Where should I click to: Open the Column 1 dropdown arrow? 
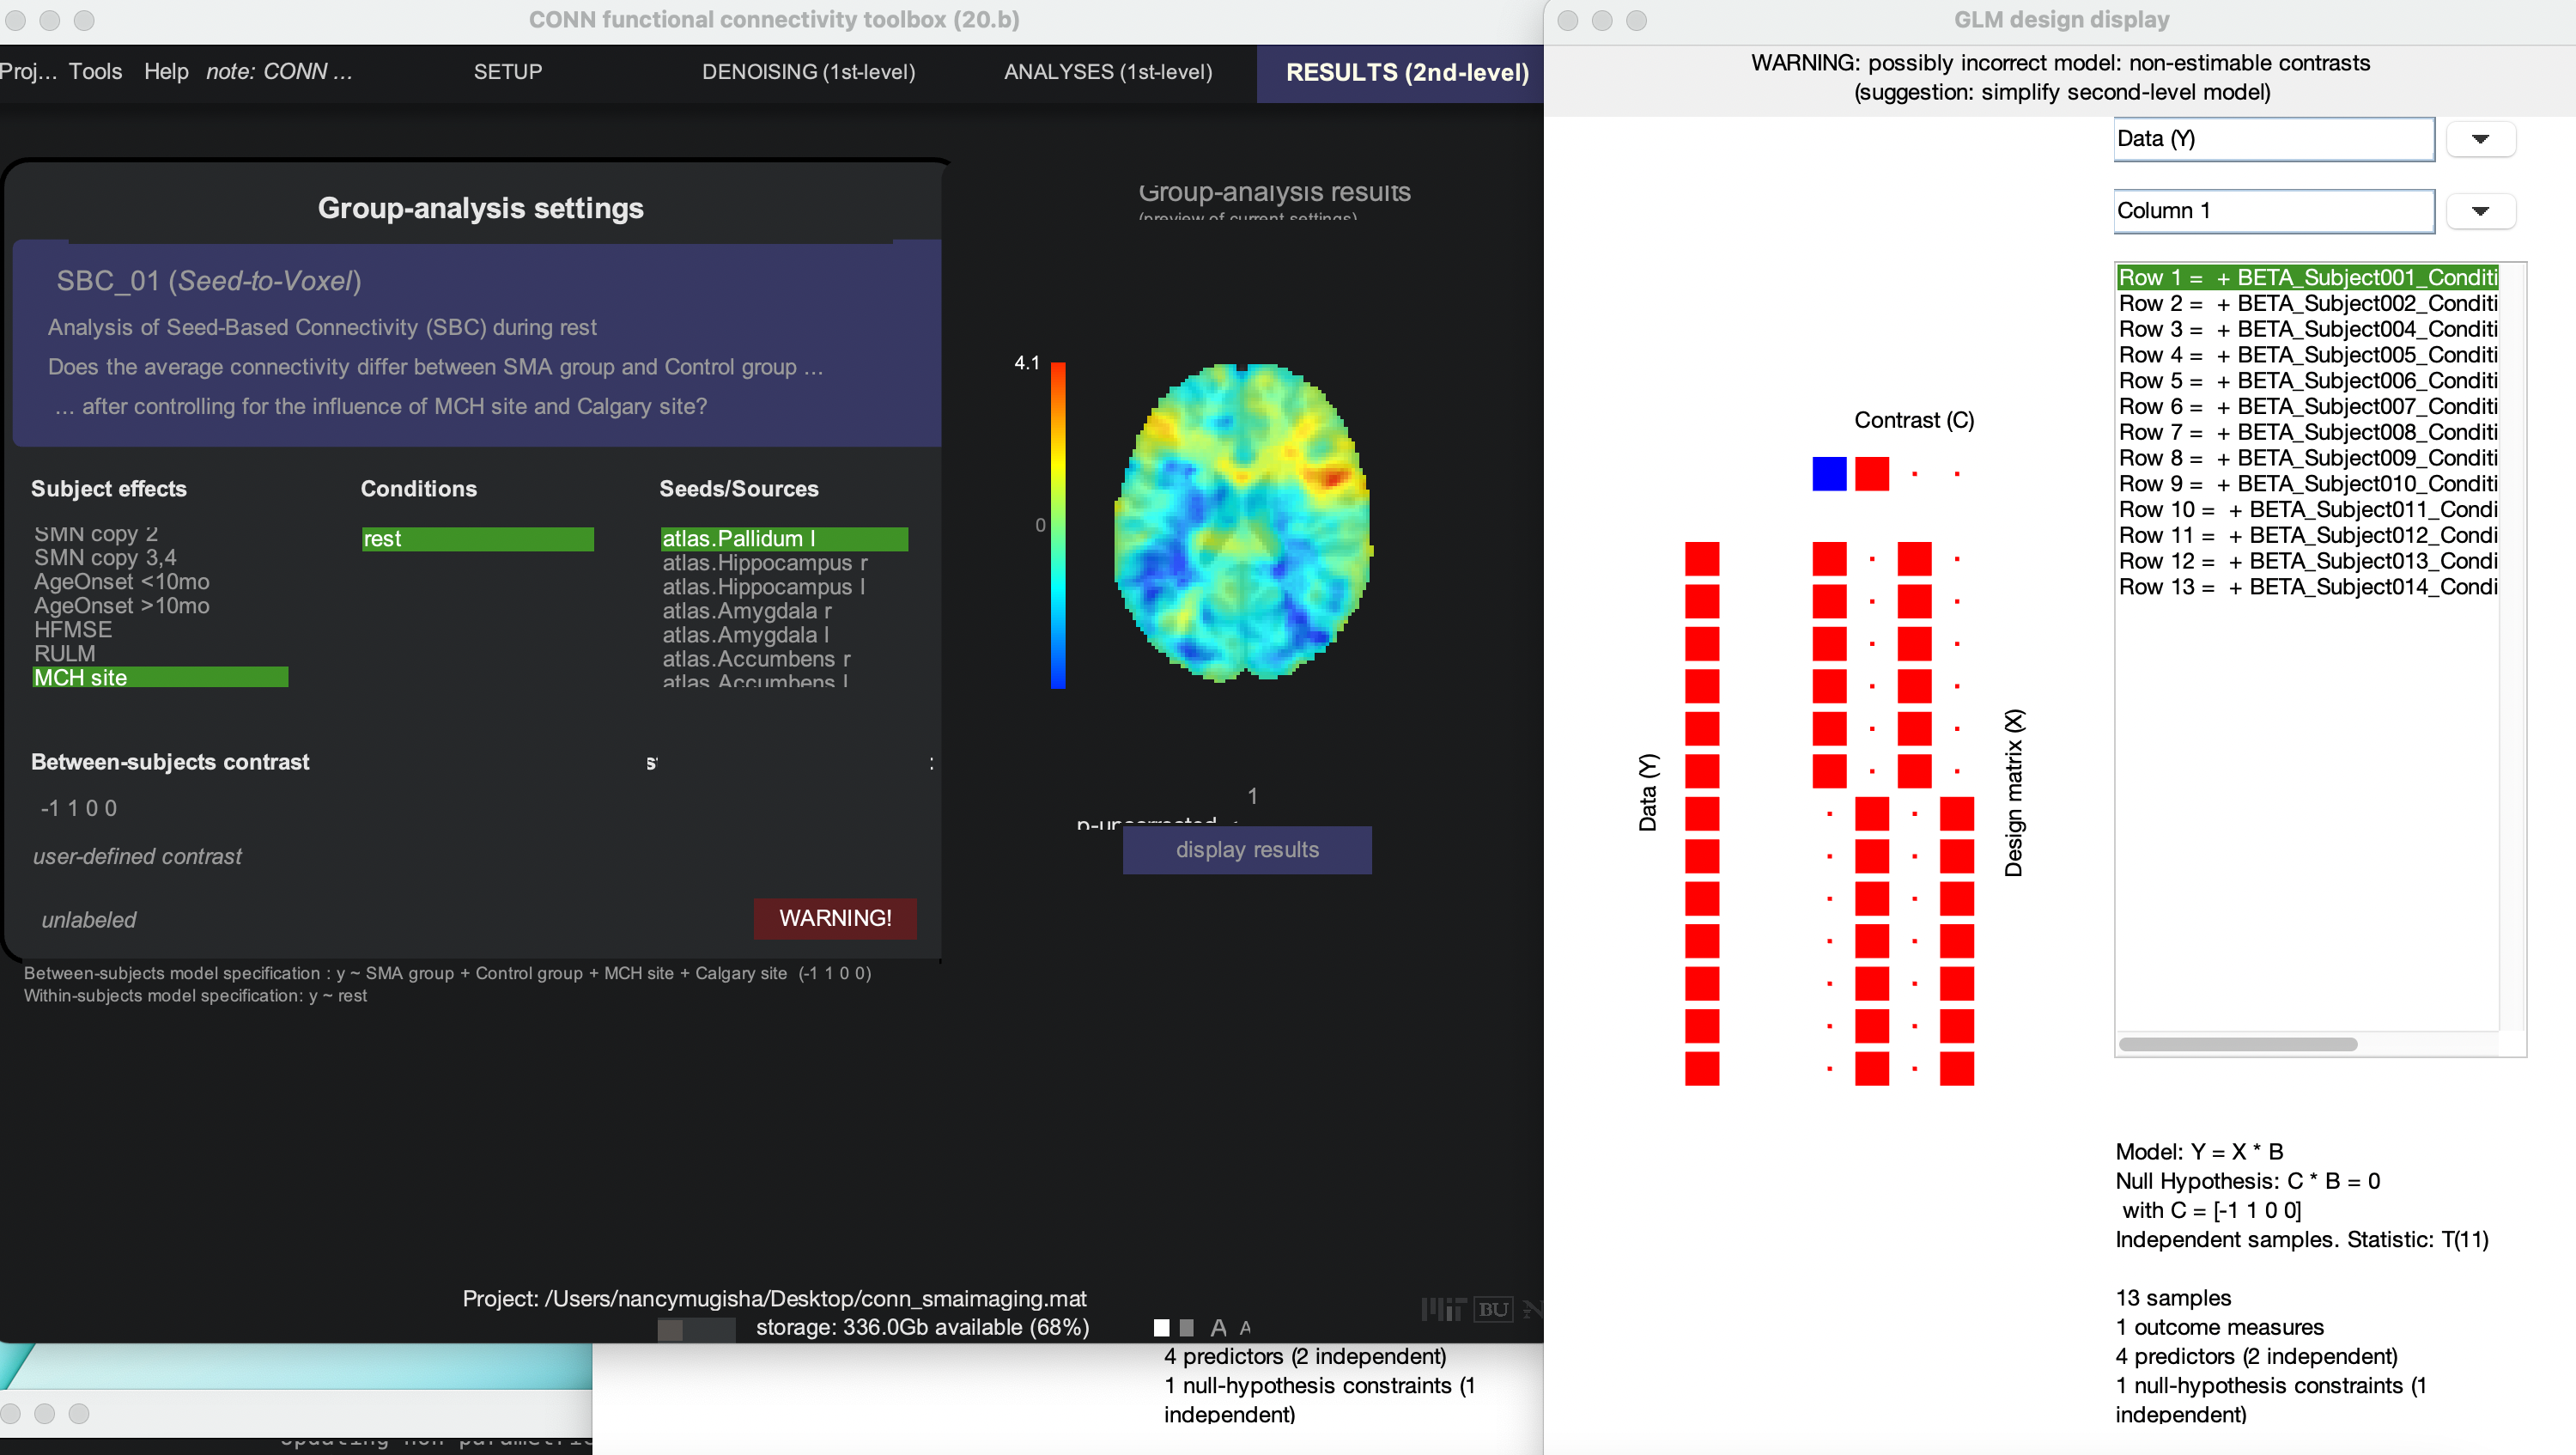coord(2480,211)
